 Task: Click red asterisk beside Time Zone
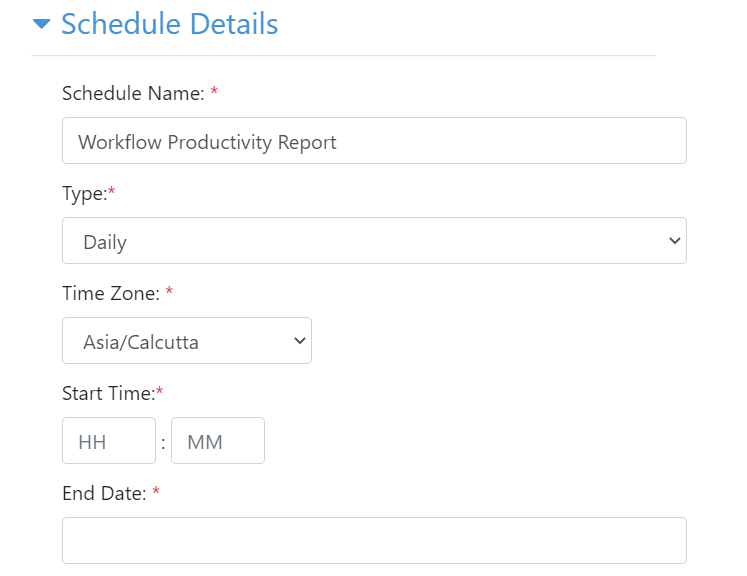click(169, 291)
